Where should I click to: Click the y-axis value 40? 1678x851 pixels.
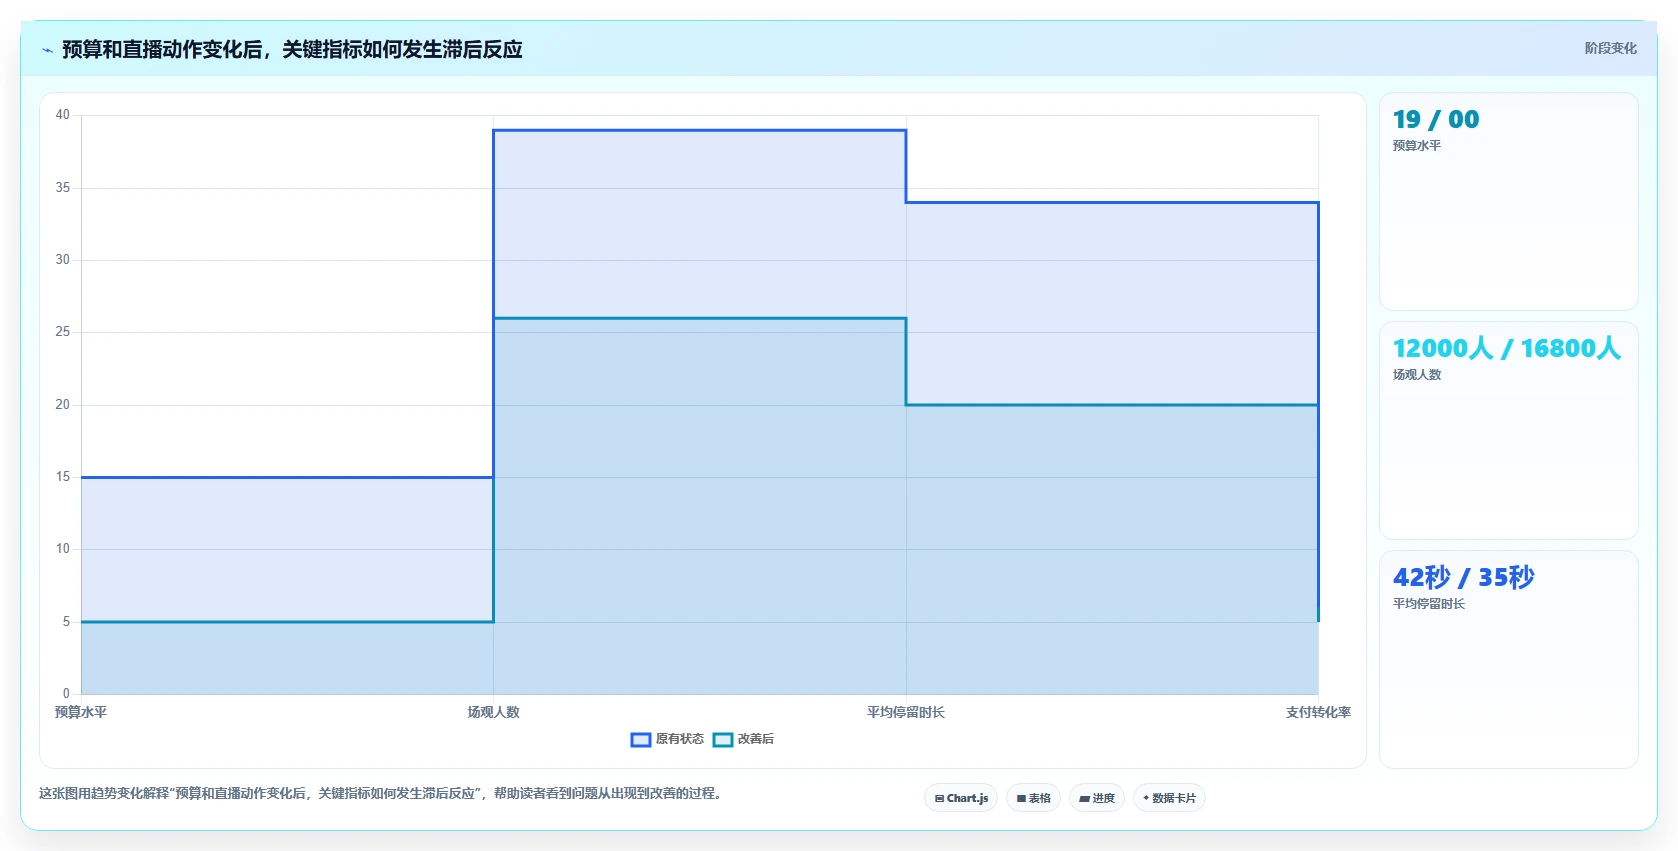(x=63, y=115)
